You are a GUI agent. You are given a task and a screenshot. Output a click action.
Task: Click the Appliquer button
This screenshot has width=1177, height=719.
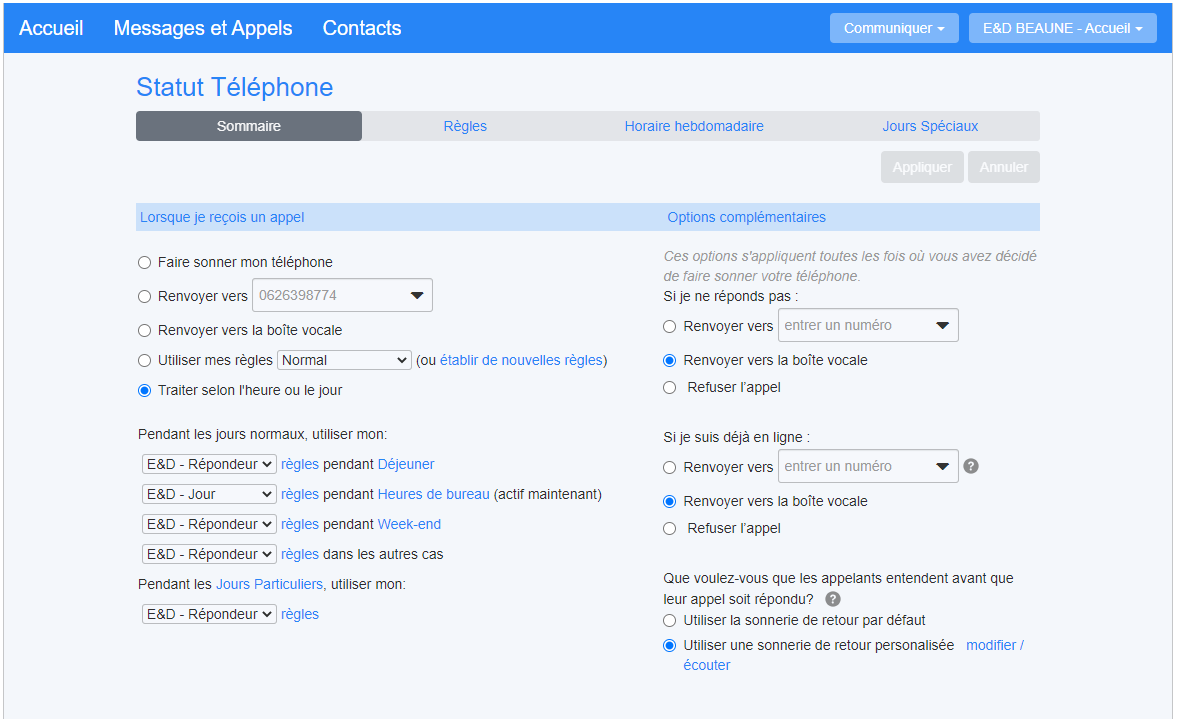click(x=922, y=167)
